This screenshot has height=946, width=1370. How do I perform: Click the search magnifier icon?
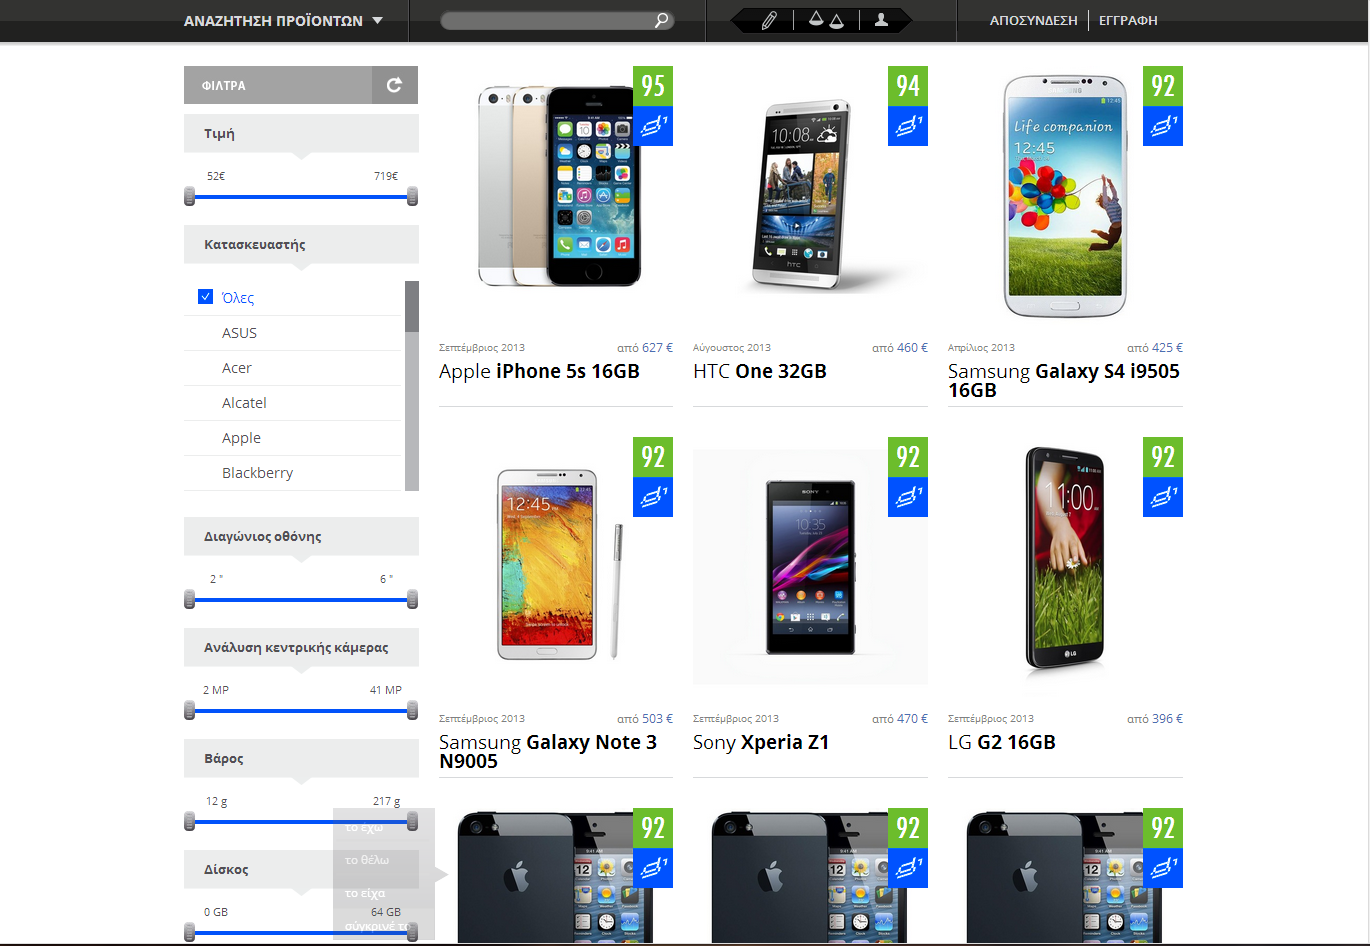[661, 20]
